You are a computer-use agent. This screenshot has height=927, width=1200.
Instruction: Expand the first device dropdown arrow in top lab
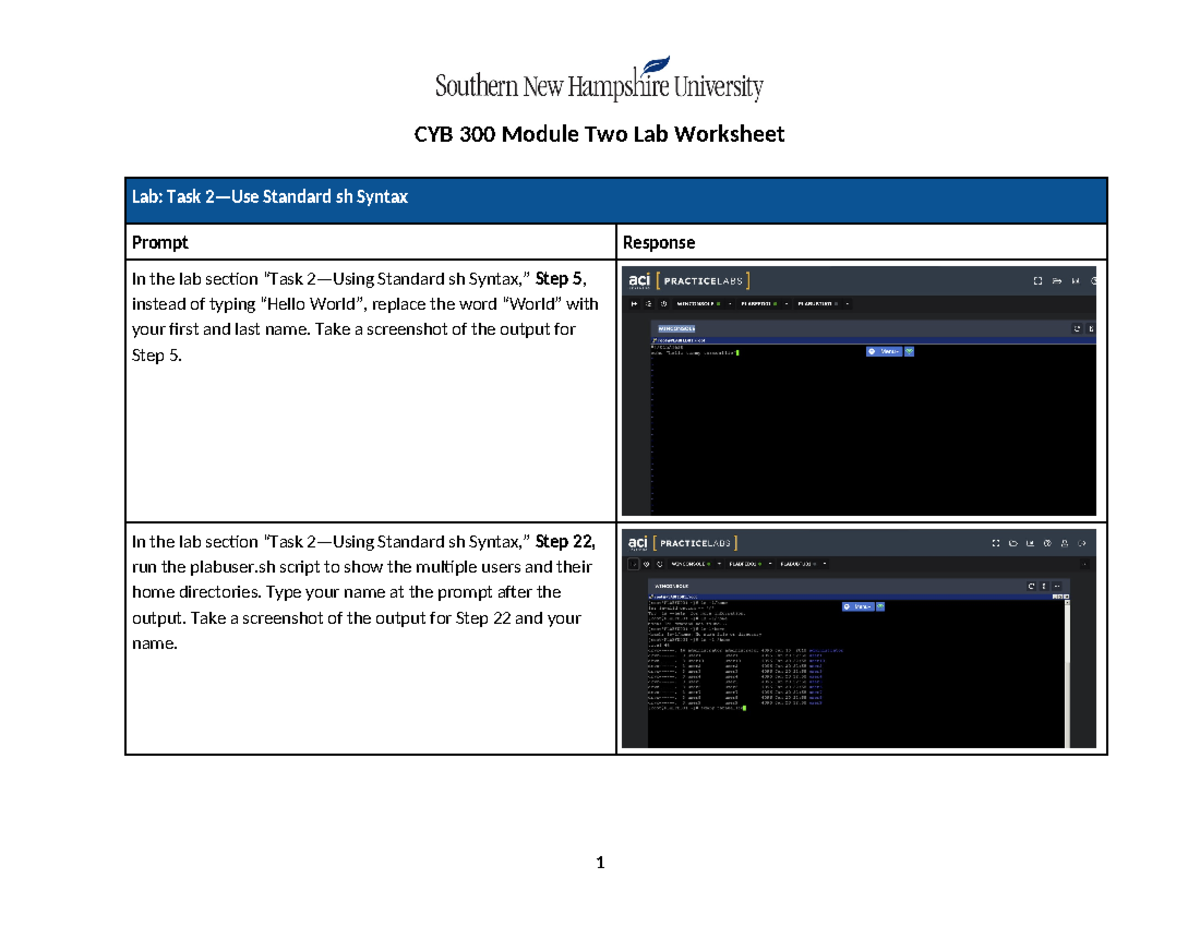click(729, 303)
